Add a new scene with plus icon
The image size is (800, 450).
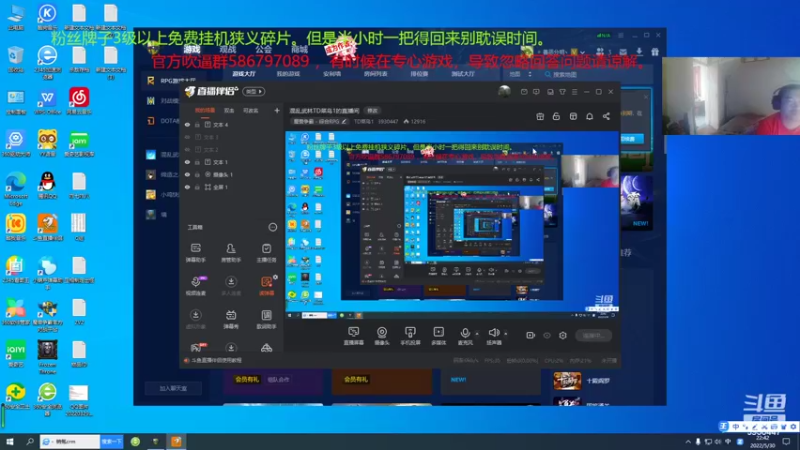tap(277, 110)
